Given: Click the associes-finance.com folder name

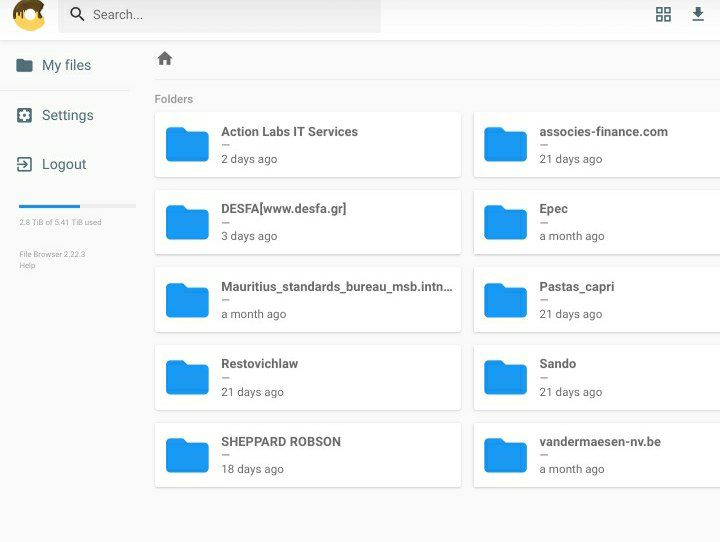Looking at the screenshot, I should (603, 132).
